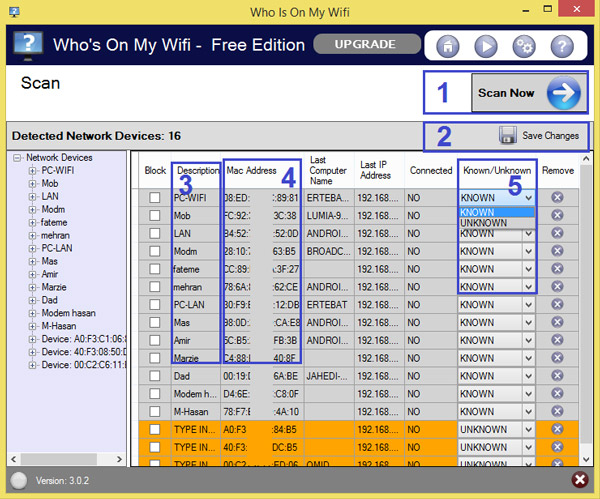Collapse the Network Devices tree root
The width and height of the screenshot is (600, 499).
[17, 158]
